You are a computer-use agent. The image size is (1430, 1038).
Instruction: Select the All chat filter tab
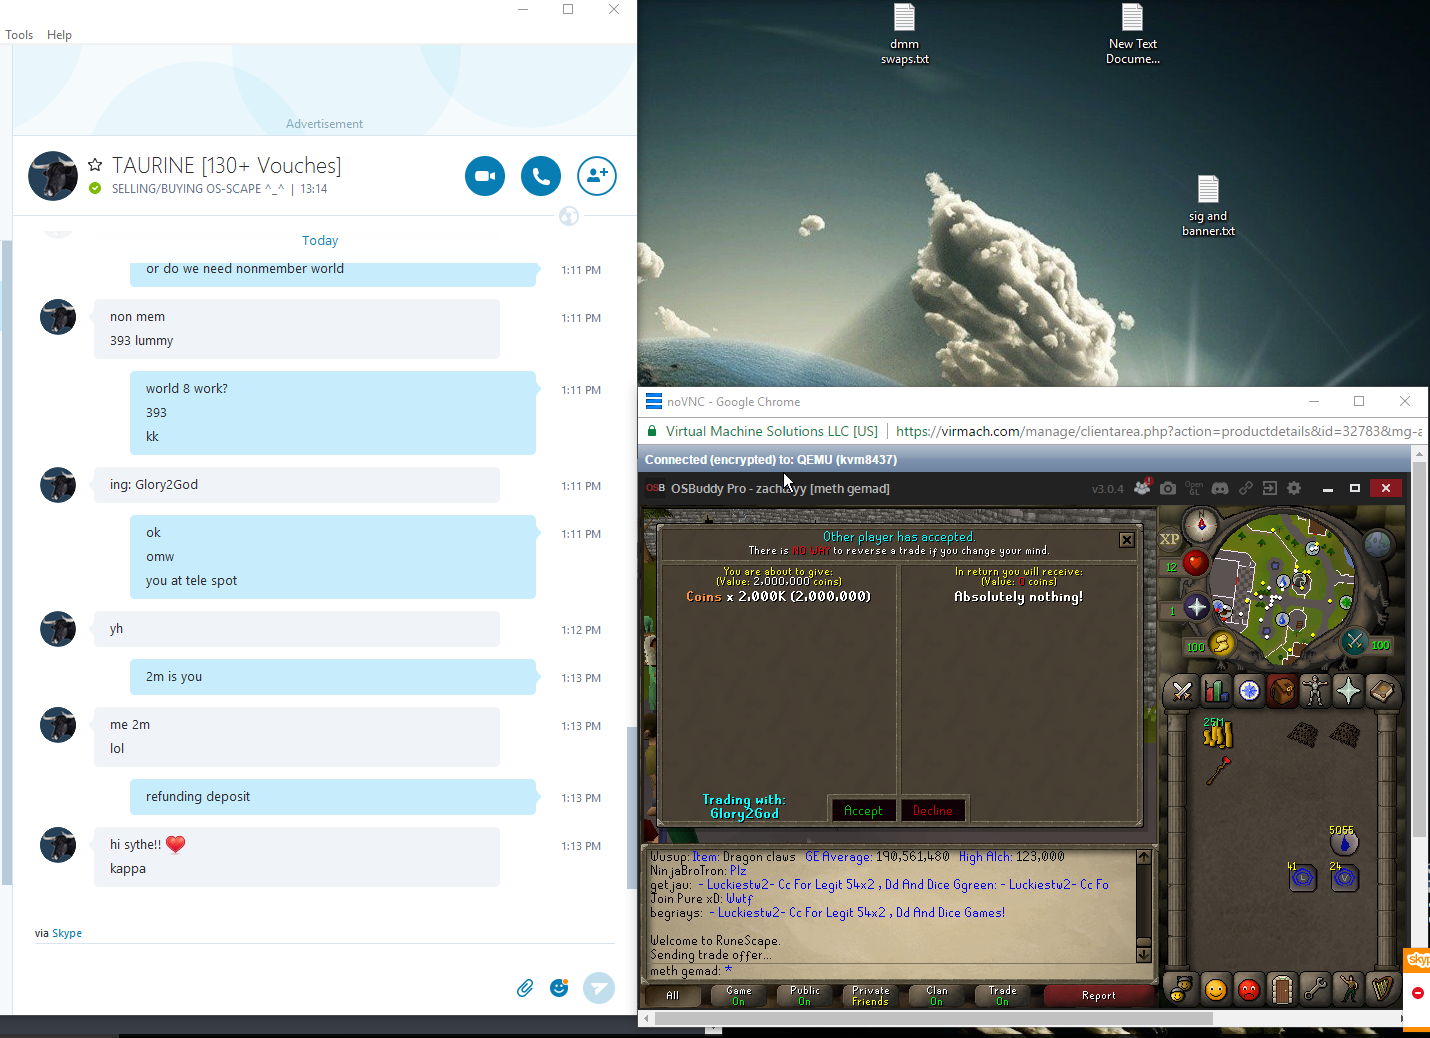673,995
